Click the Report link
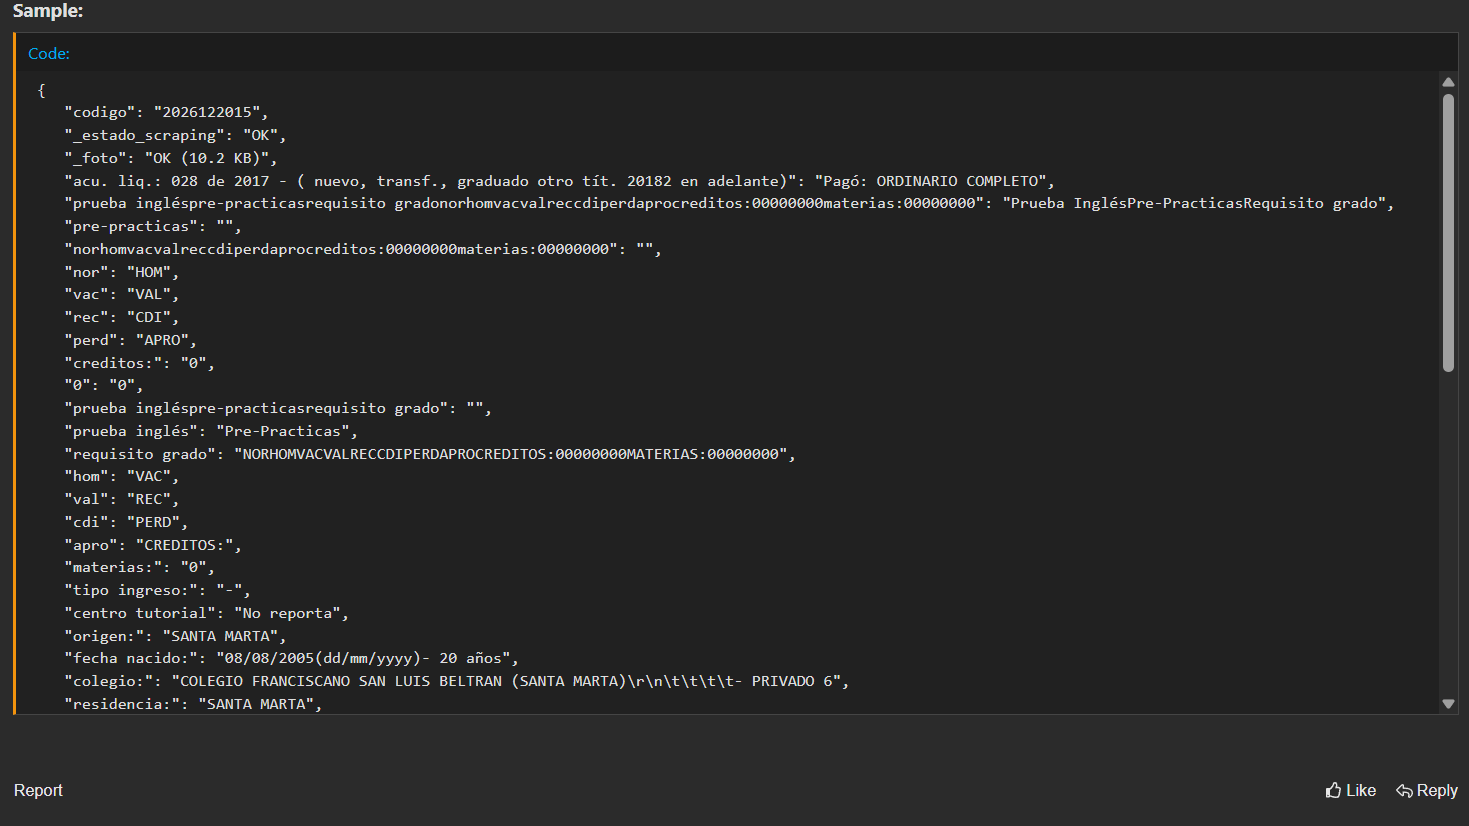 point(38,790)
